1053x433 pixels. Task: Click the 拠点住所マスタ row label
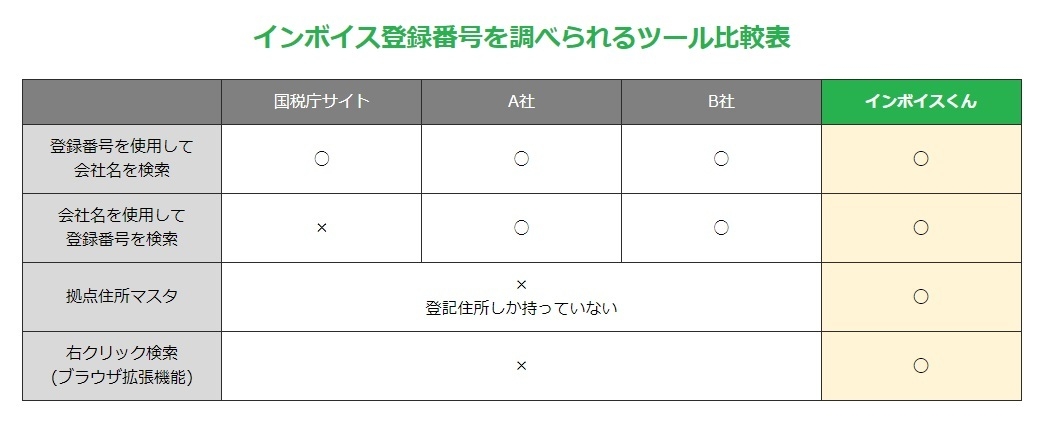click(x=122, y=297)
